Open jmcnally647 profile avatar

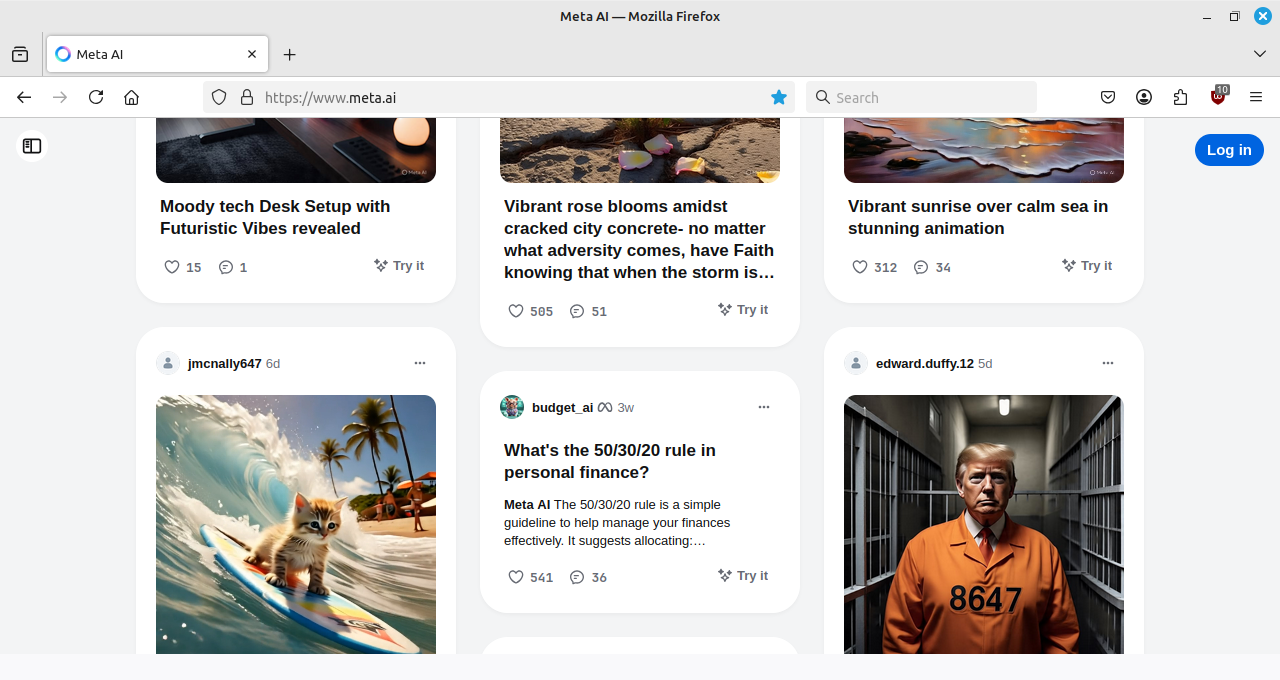point(168,363)
